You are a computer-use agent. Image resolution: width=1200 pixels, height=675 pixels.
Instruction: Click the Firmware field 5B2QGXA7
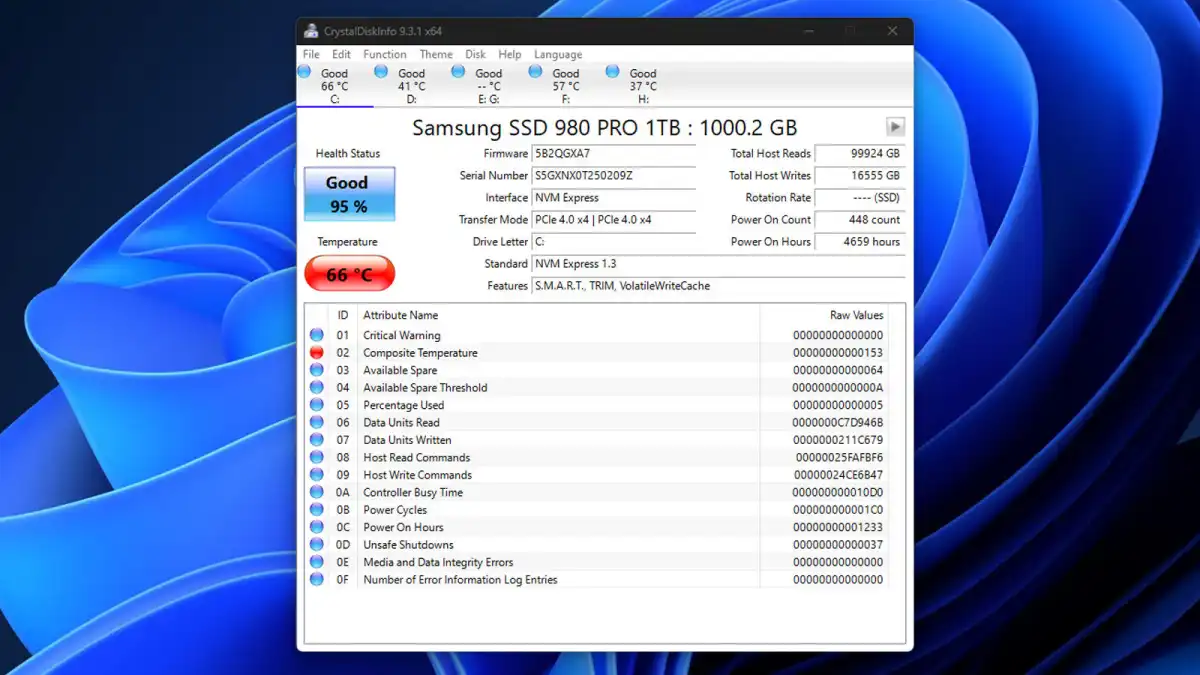[x=614, y=154]
